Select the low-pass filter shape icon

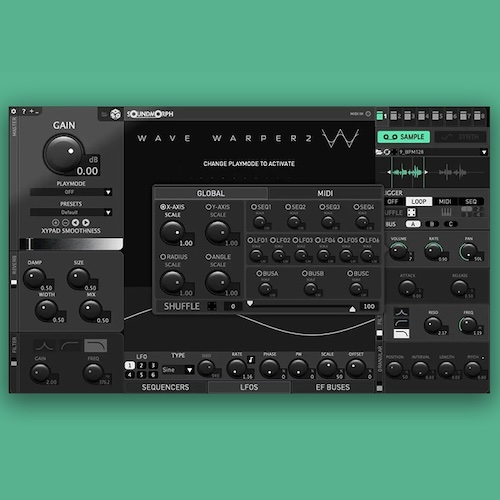tap(96, 346)
